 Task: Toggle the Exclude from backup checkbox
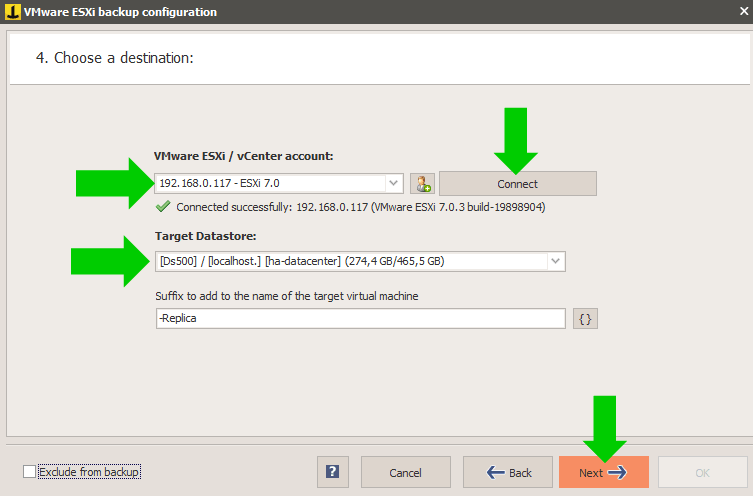(29, 472)
